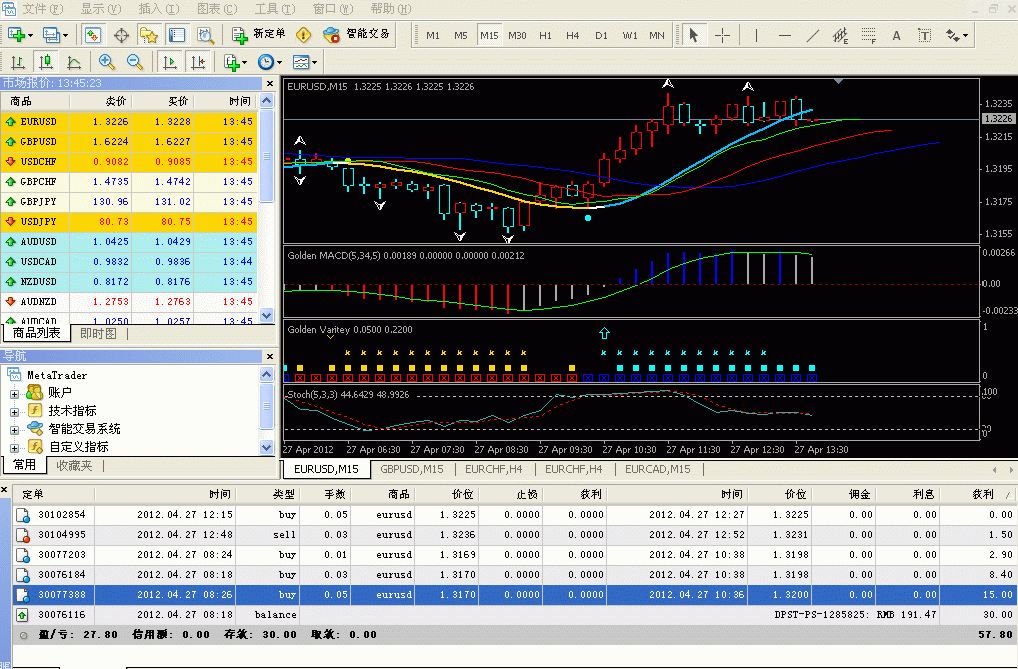Select the H4 timeframe button
1018x669 pixels.
point(573,35)
